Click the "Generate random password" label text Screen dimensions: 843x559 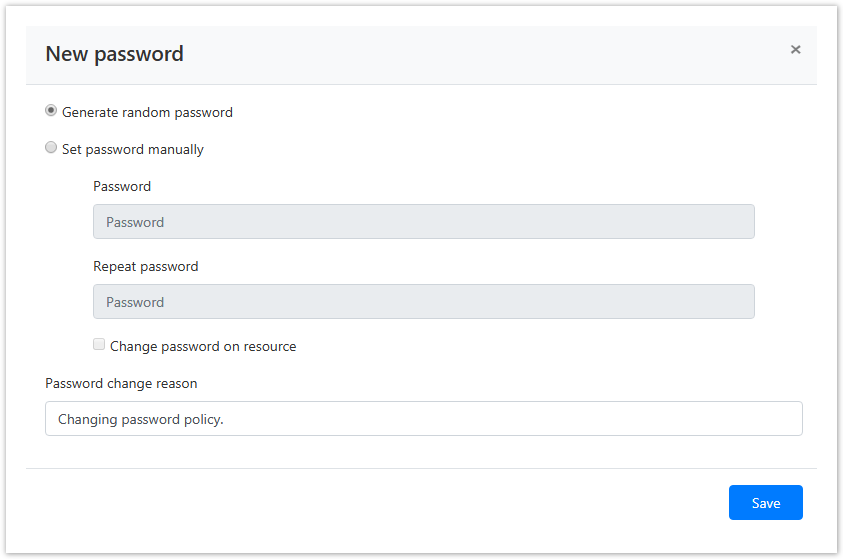tap(147, 113)
